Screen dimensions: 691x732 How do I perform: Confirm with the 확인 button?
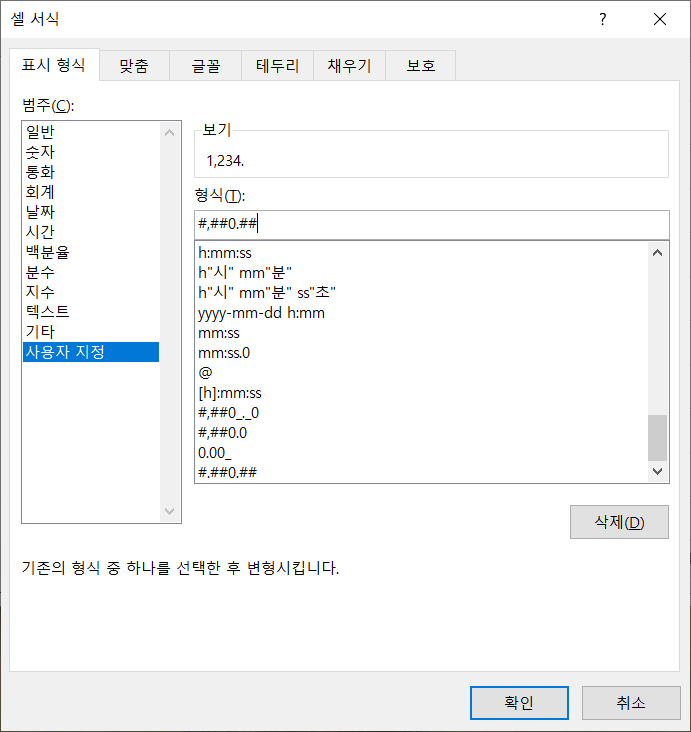[x=519, y=703]
